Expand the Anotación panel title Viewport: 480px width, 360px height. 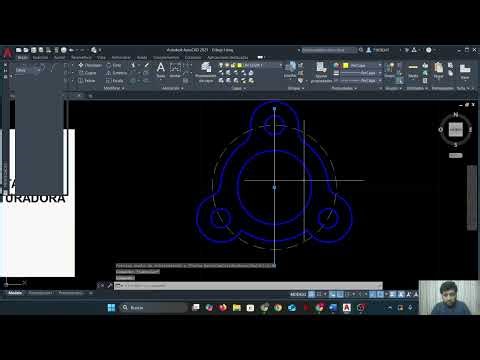(x=172, y=88)
